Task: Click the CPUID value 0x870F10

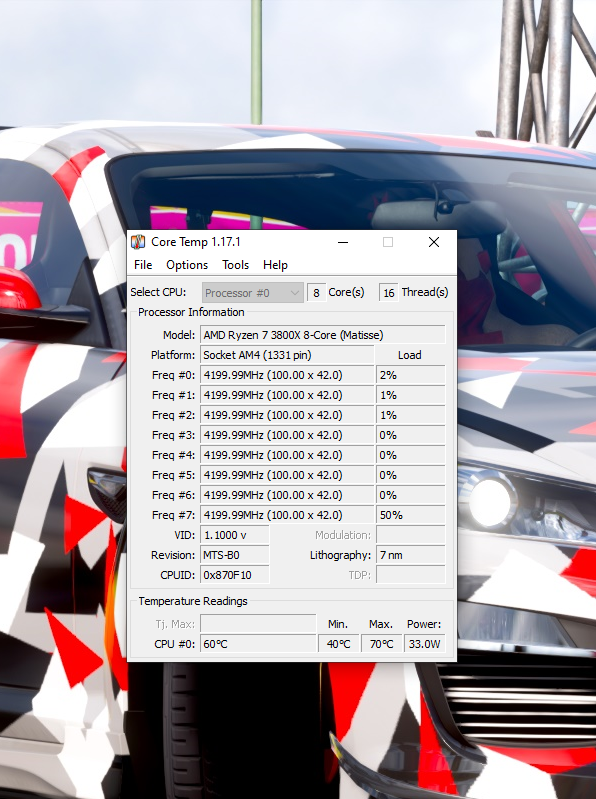Action: pyautogui.click(x=235, y=575)
